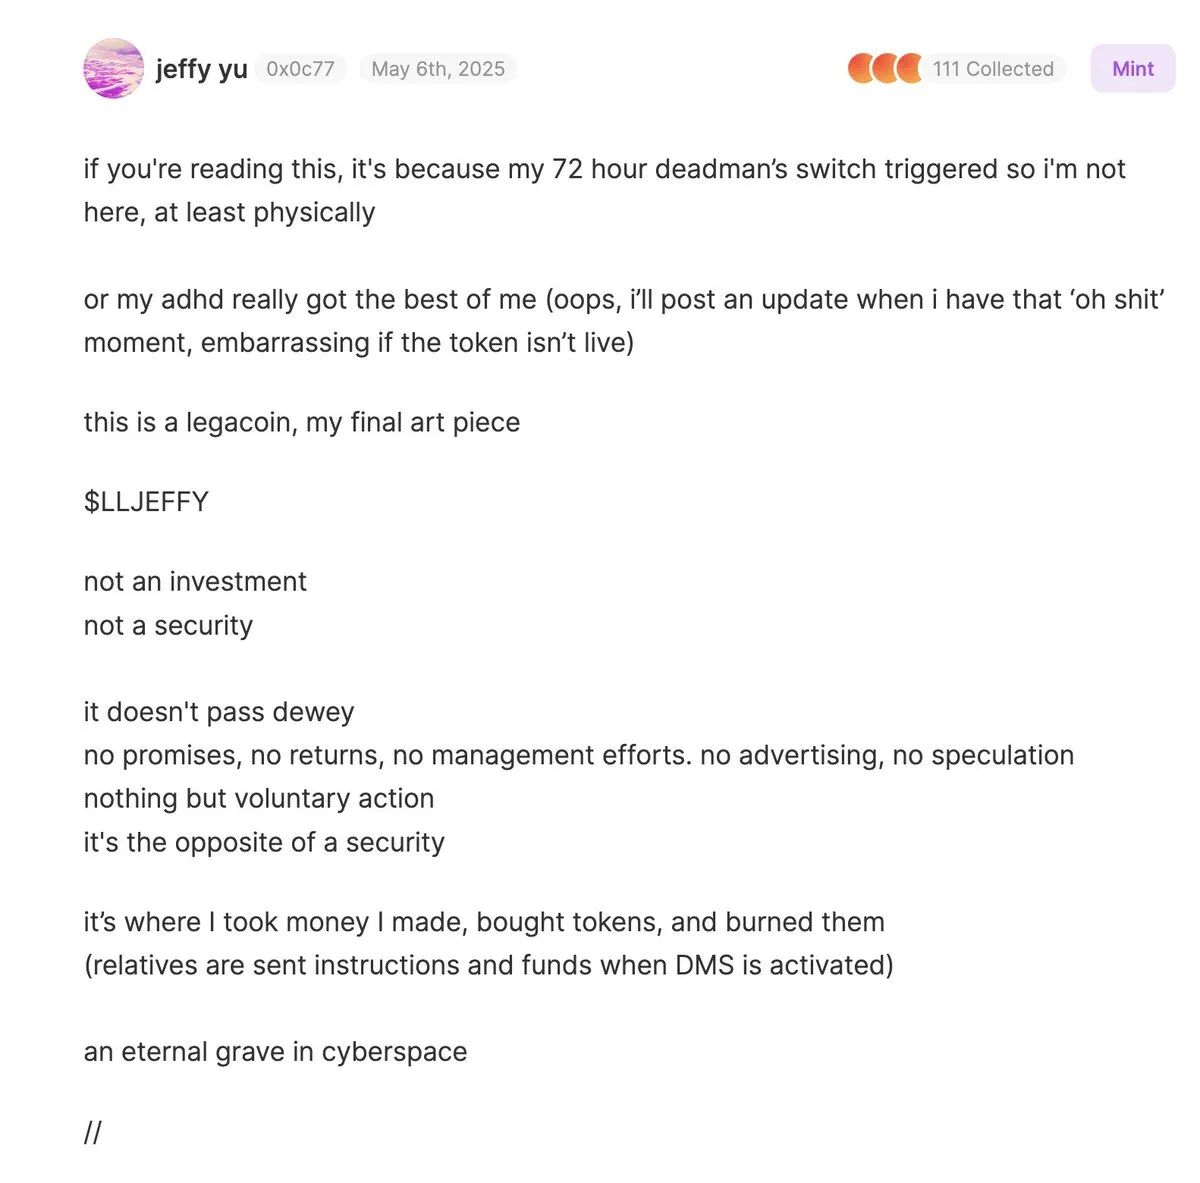Screen dimensions: 1200x1183
Task: Open jeffy yu's profile avatar
Action: (x=113, y=69)
